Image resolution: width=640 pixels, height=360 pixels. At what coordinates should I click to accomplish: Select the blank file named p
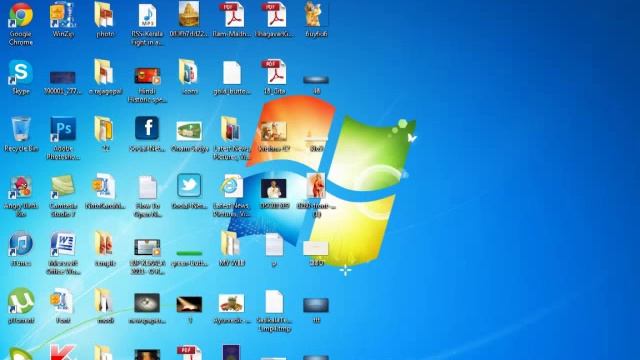(x=274, y=245)
